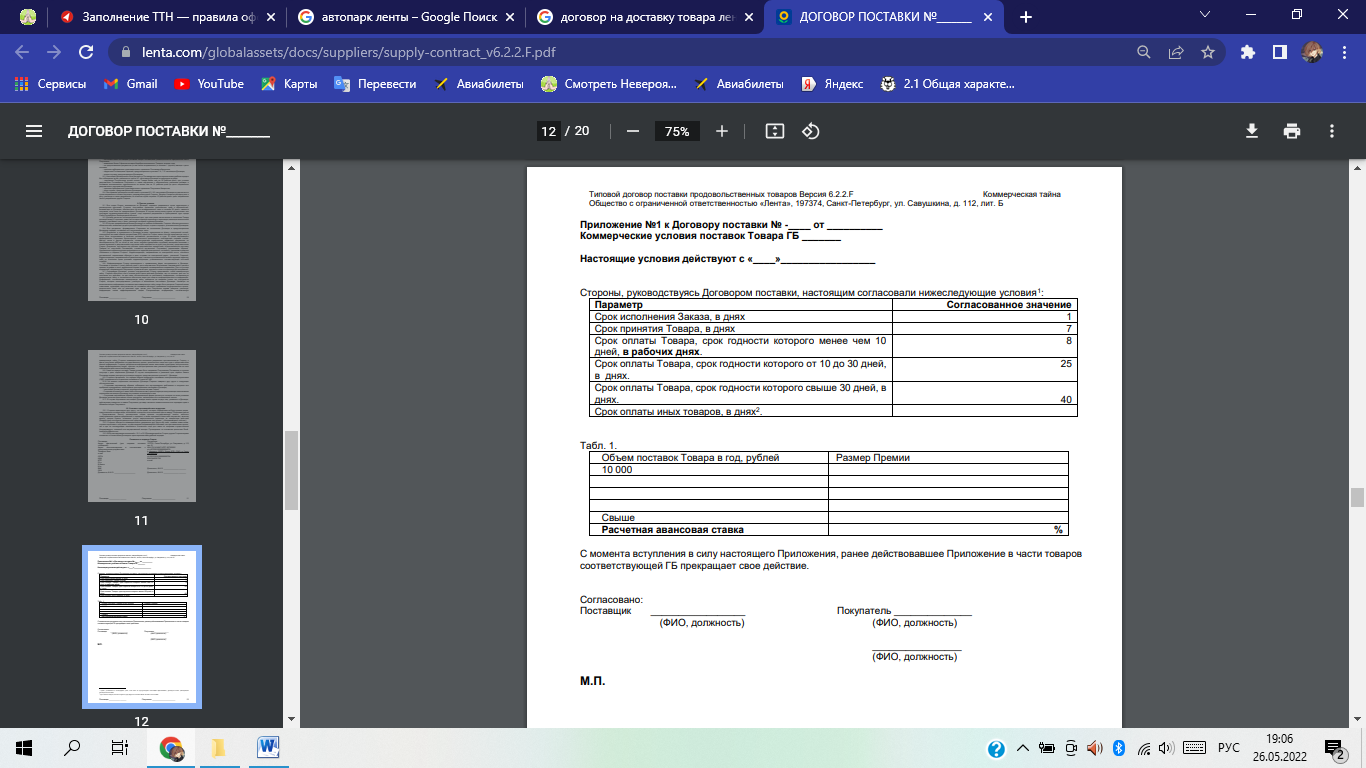Image resolution: width=1366 pixels, height=768 pixels.
Task: Zoom out the PDF document
Action: pyautogui.click(x=632, y=131)
